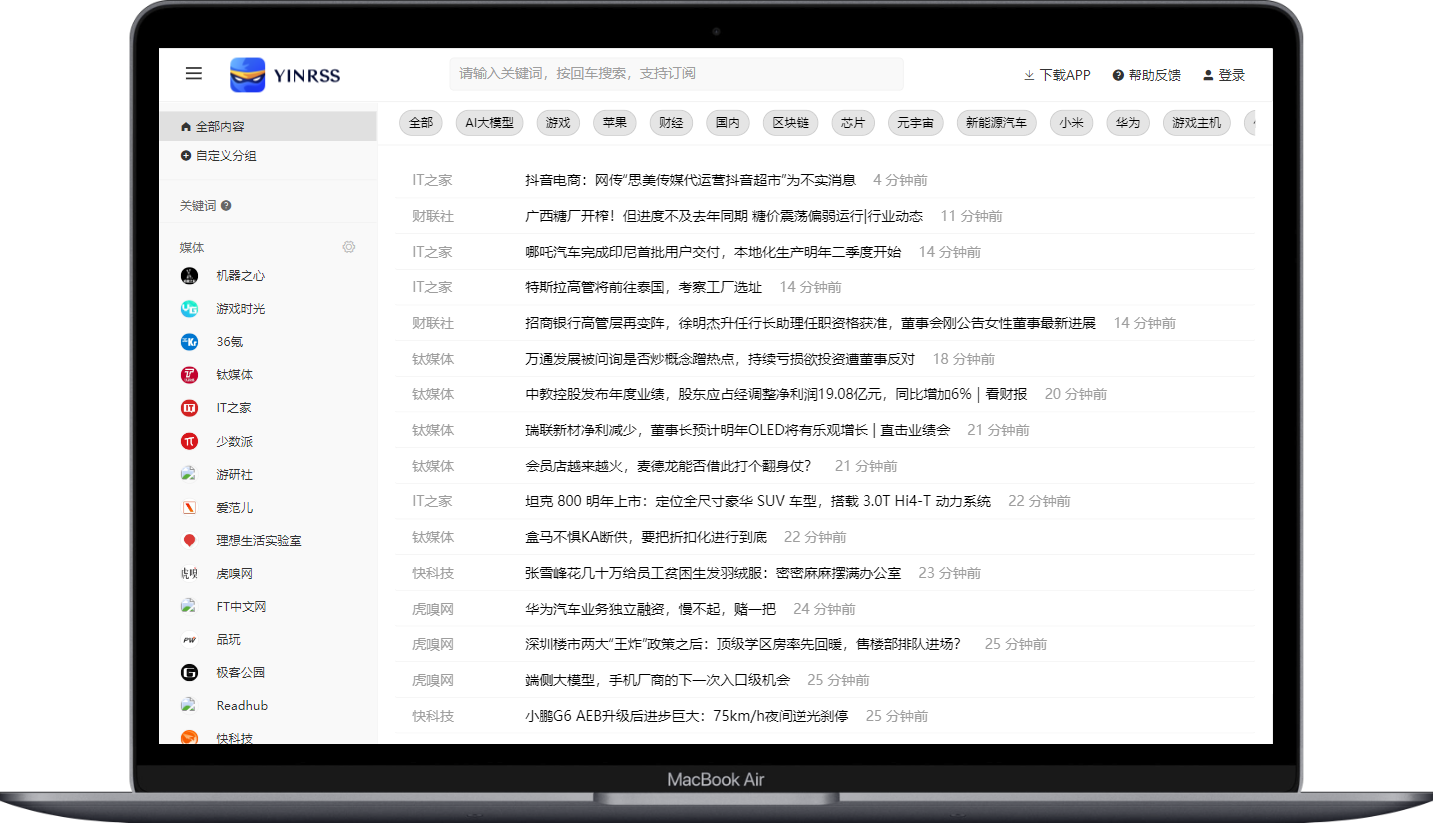Select 全部内容 in the sidebar
The height and width of the screenshot is (823, 1433).
268,127
